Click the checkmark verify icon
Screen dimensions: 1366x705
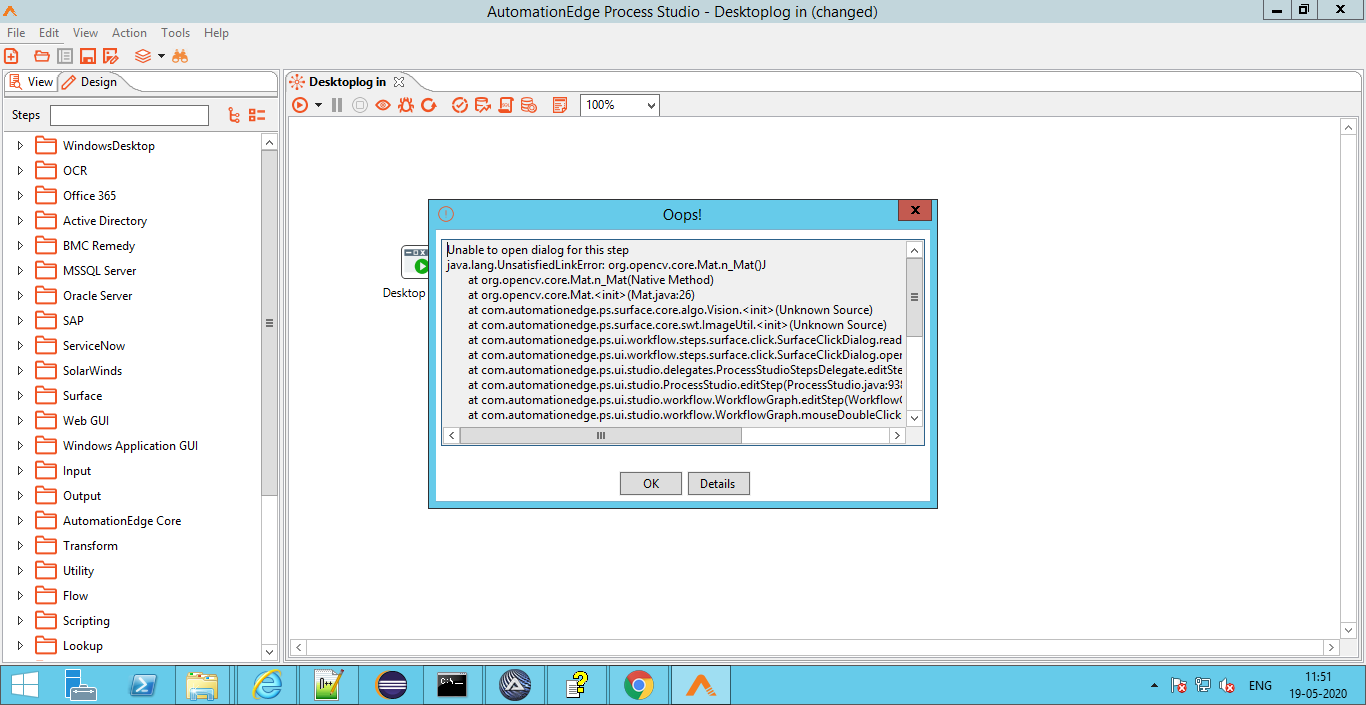pos(460,105)
